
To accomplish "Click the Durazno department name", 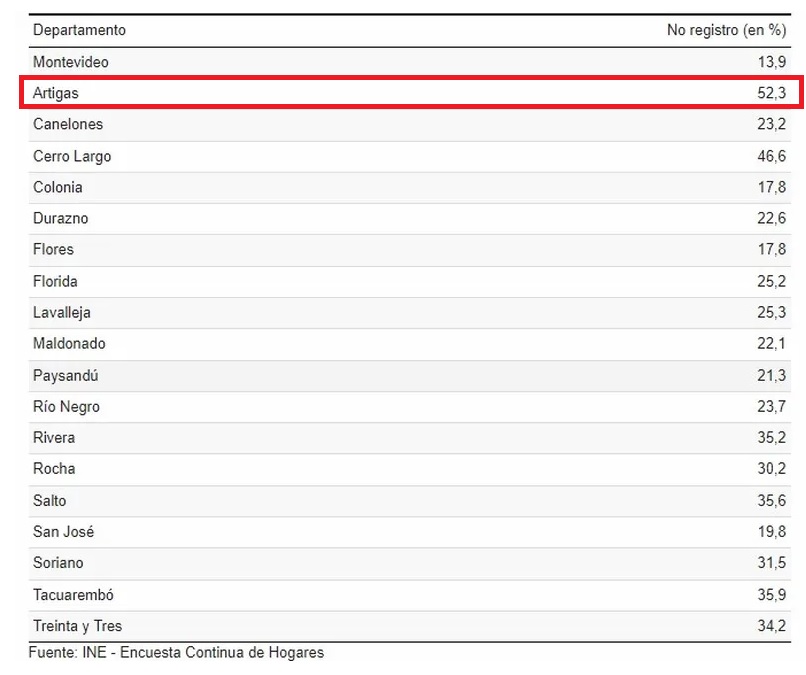I will [x=60, y=218].
